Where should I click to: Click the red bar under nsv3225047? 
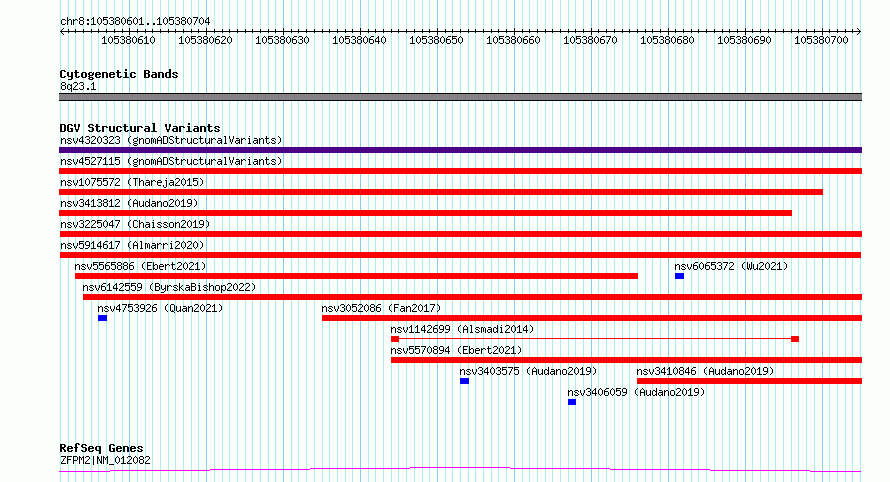(x=460, y=234)
